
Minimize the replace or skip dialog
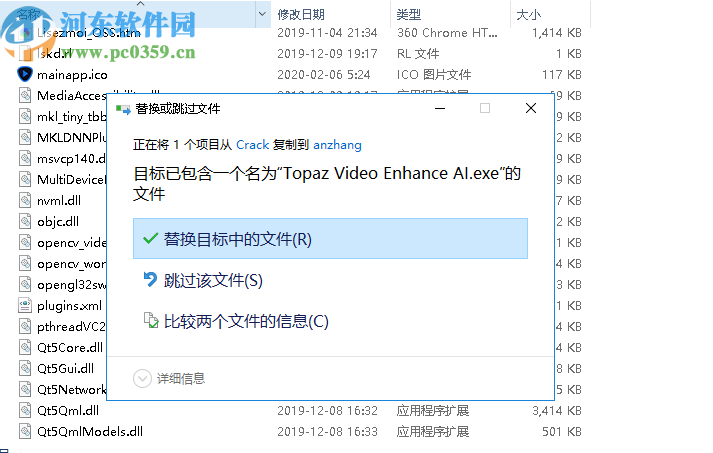(x=440, y=108)
